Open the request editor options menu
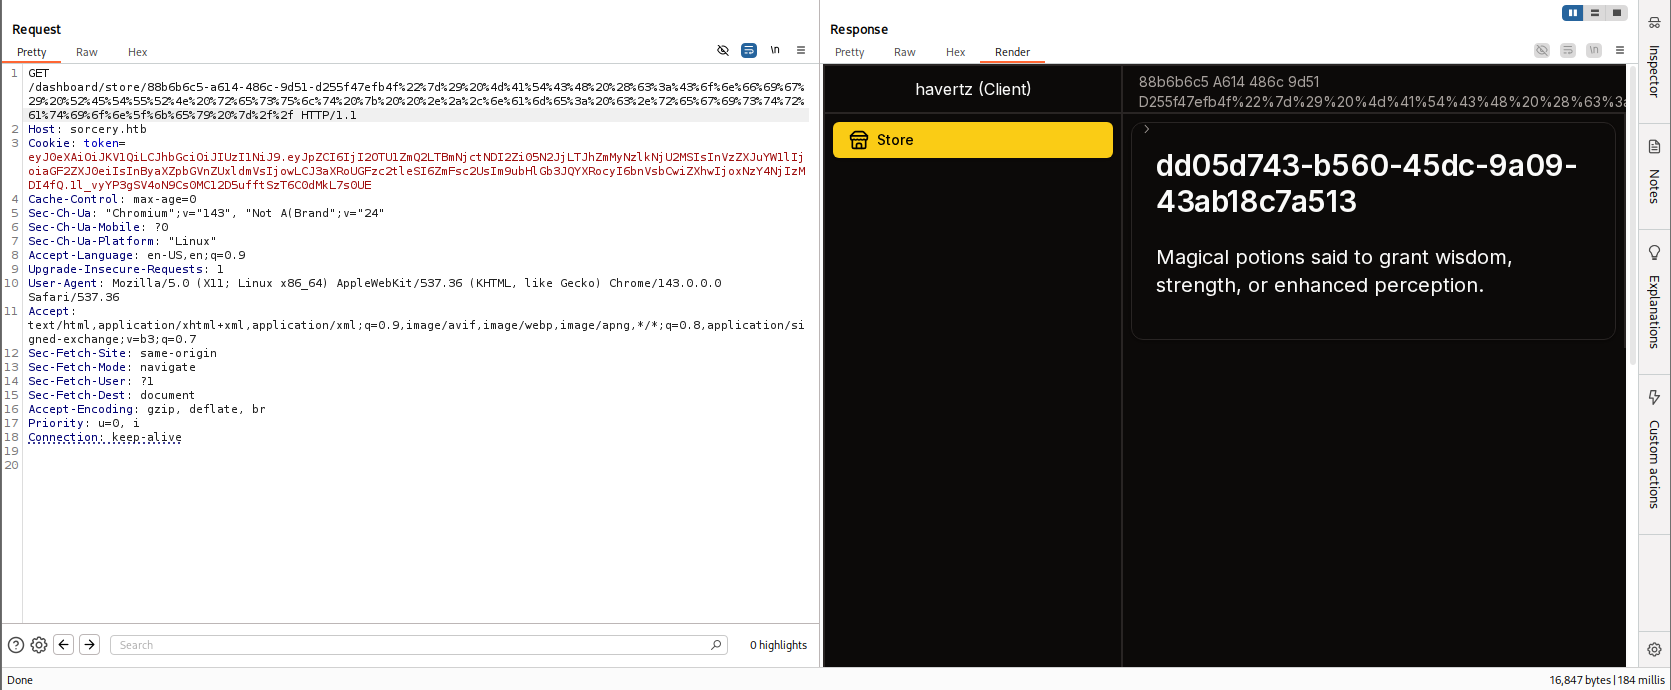The width and height of the screenshot is (1671, 690). [801, 50]
